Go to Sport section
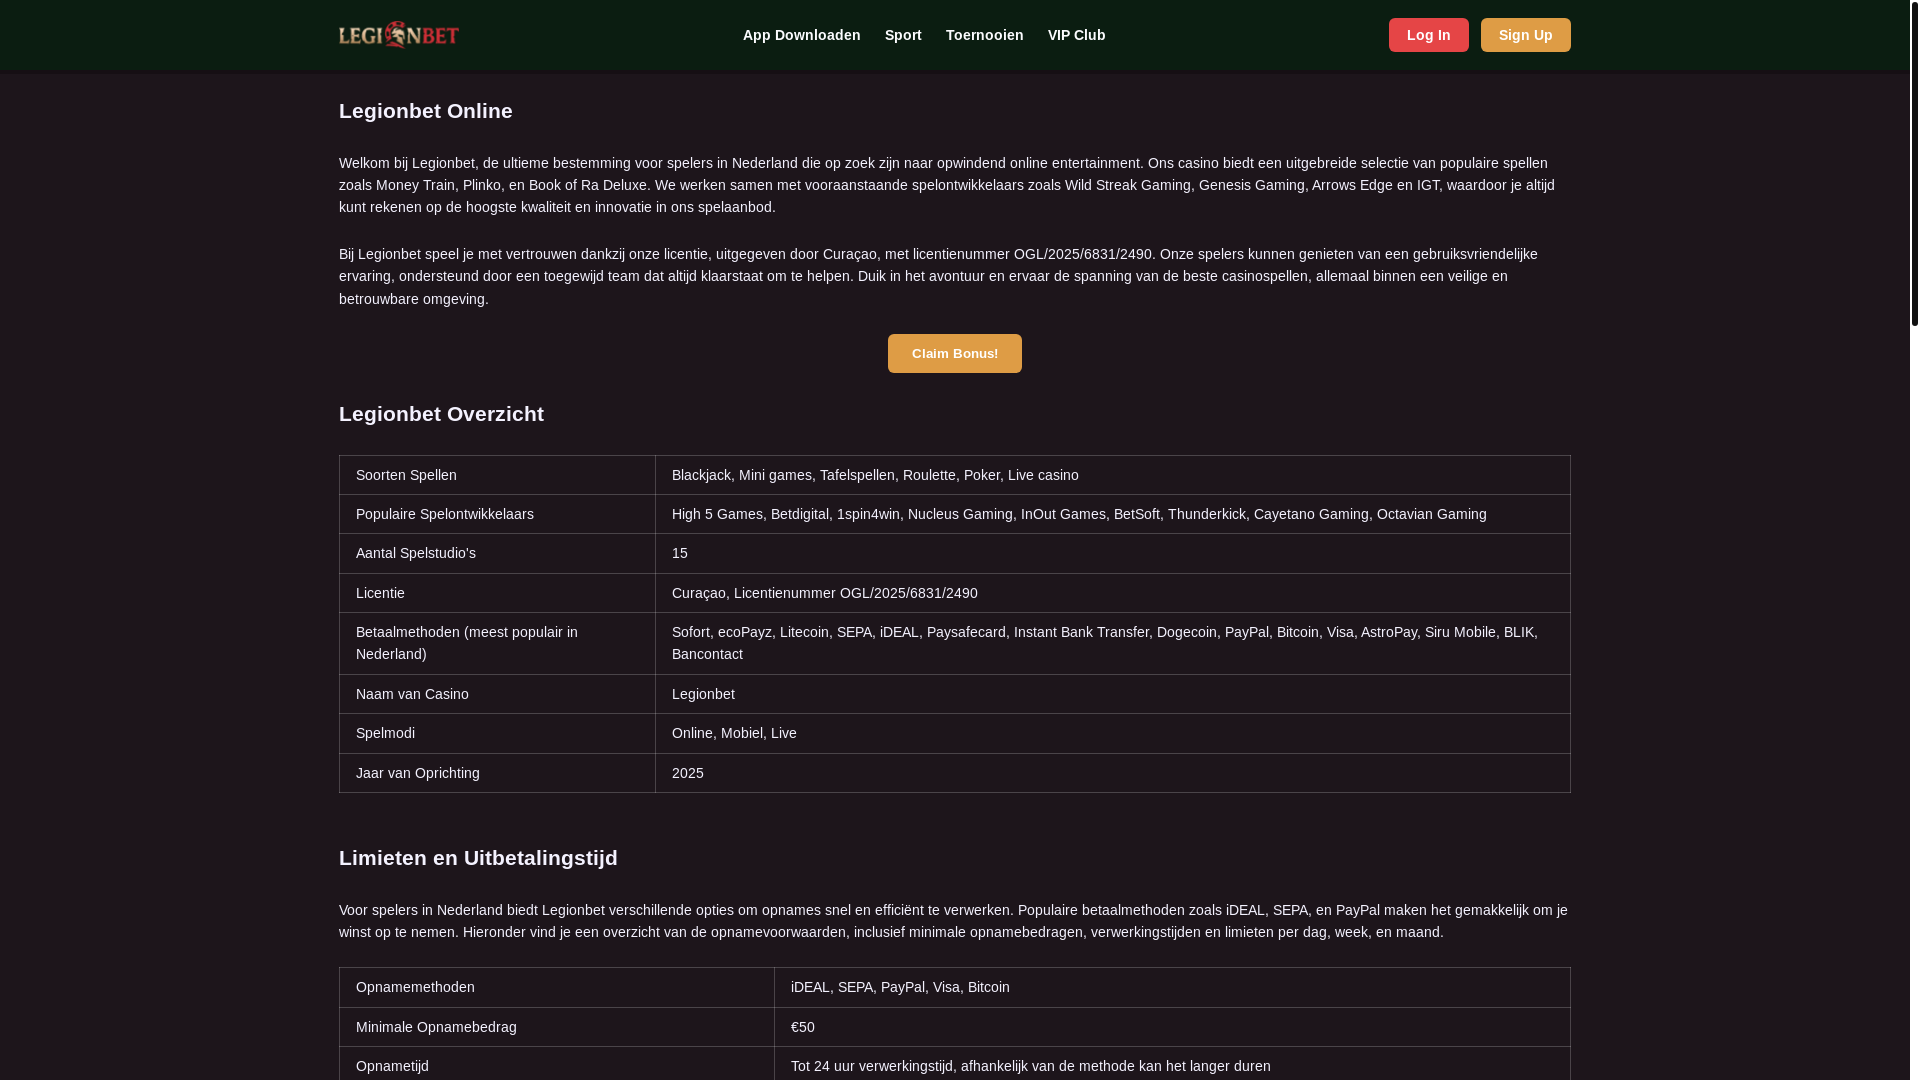 903,35
